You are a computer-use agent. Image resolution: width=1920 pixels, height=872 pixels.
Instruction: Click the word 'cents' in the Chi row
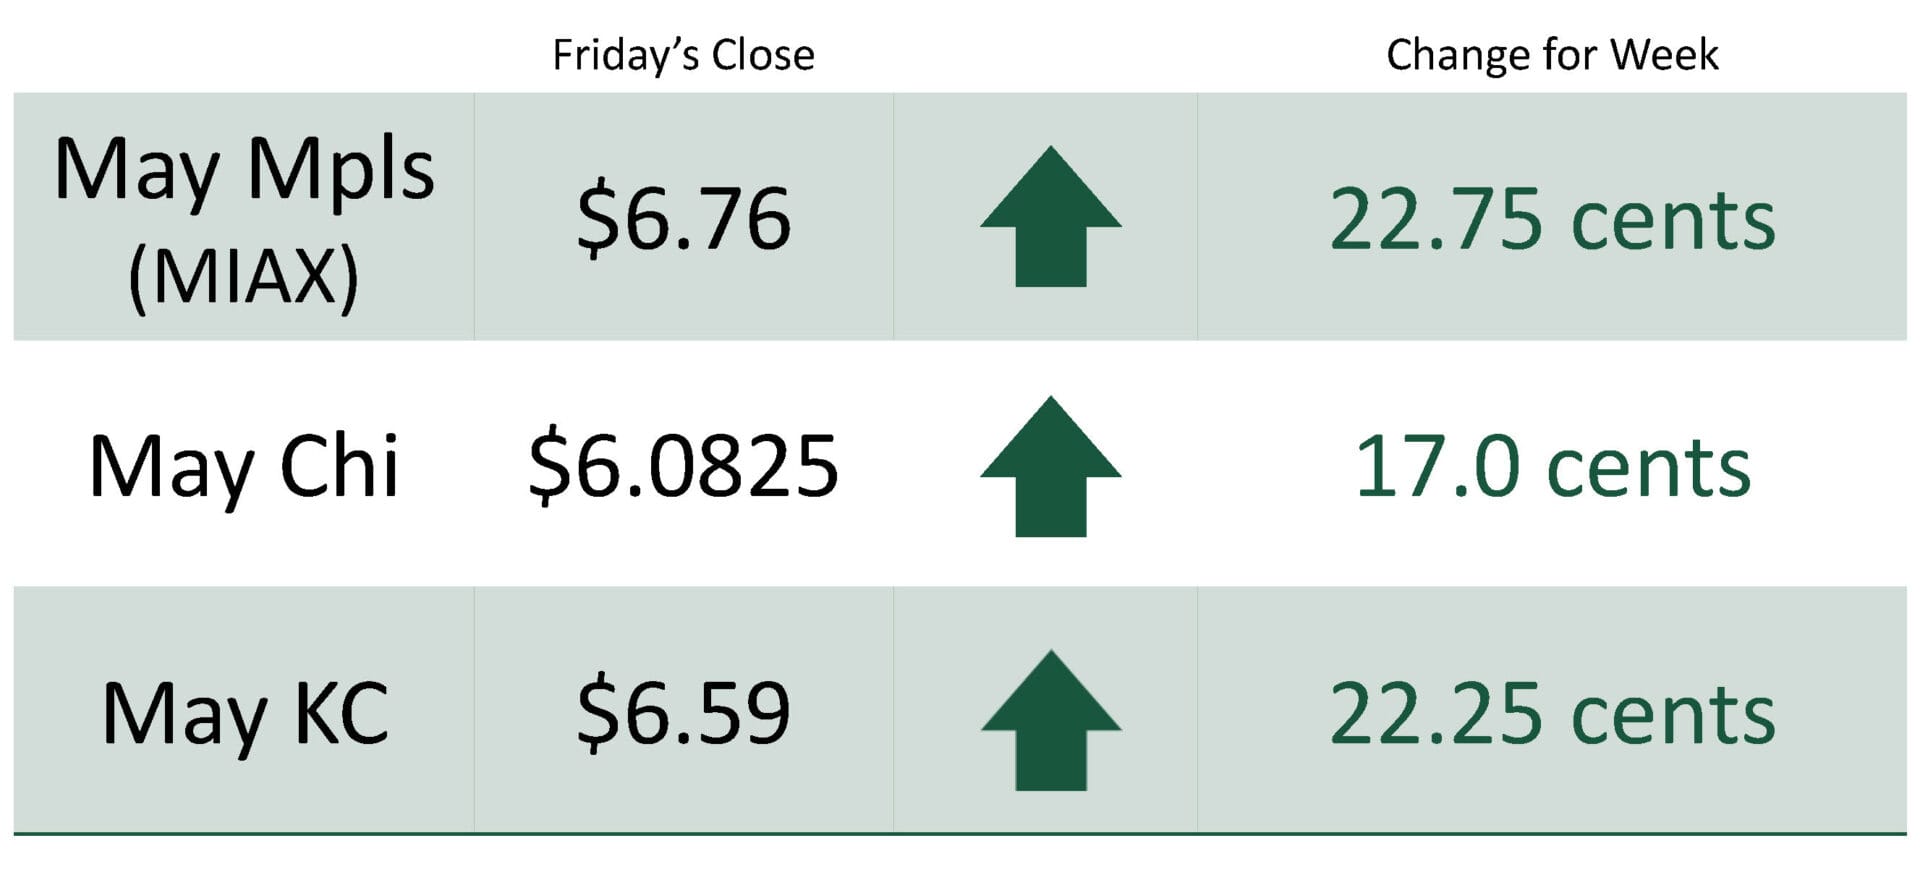coord(1648,468)
